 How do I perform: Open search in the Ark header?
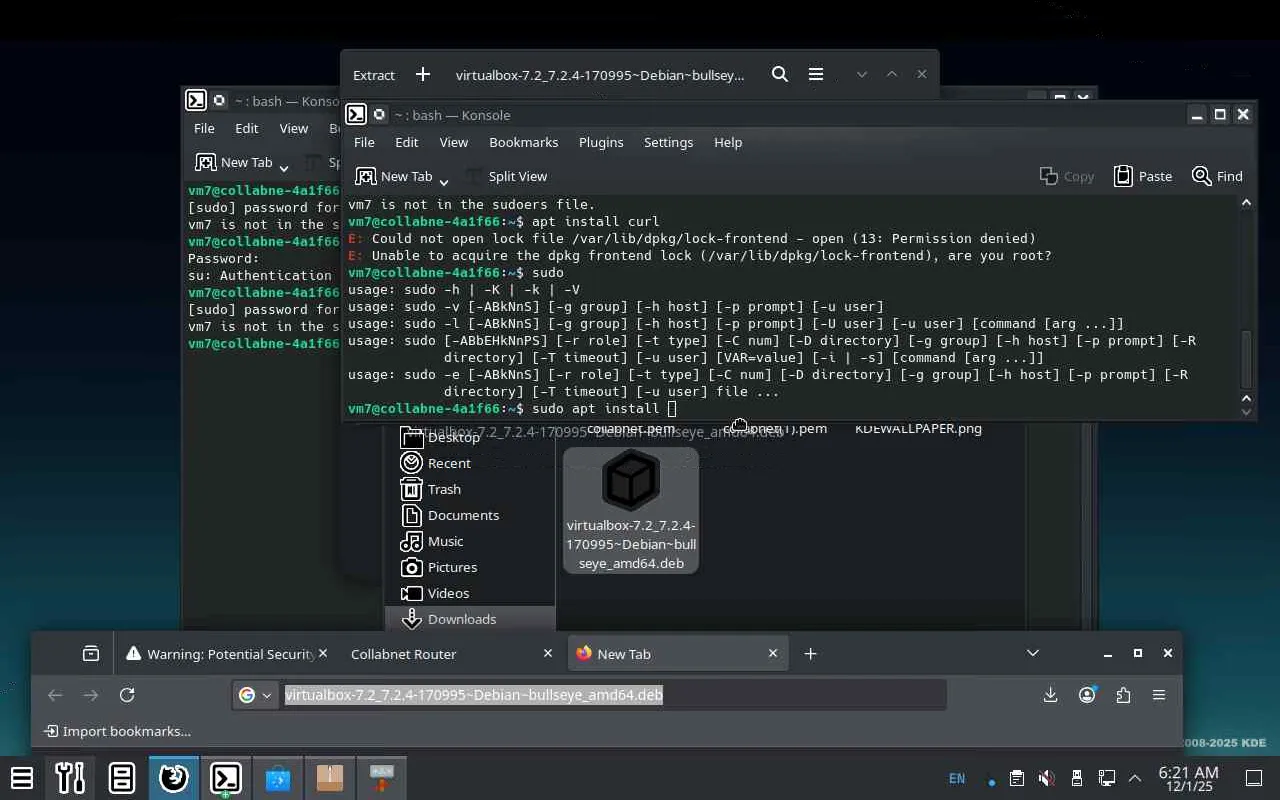pos(780,74)
